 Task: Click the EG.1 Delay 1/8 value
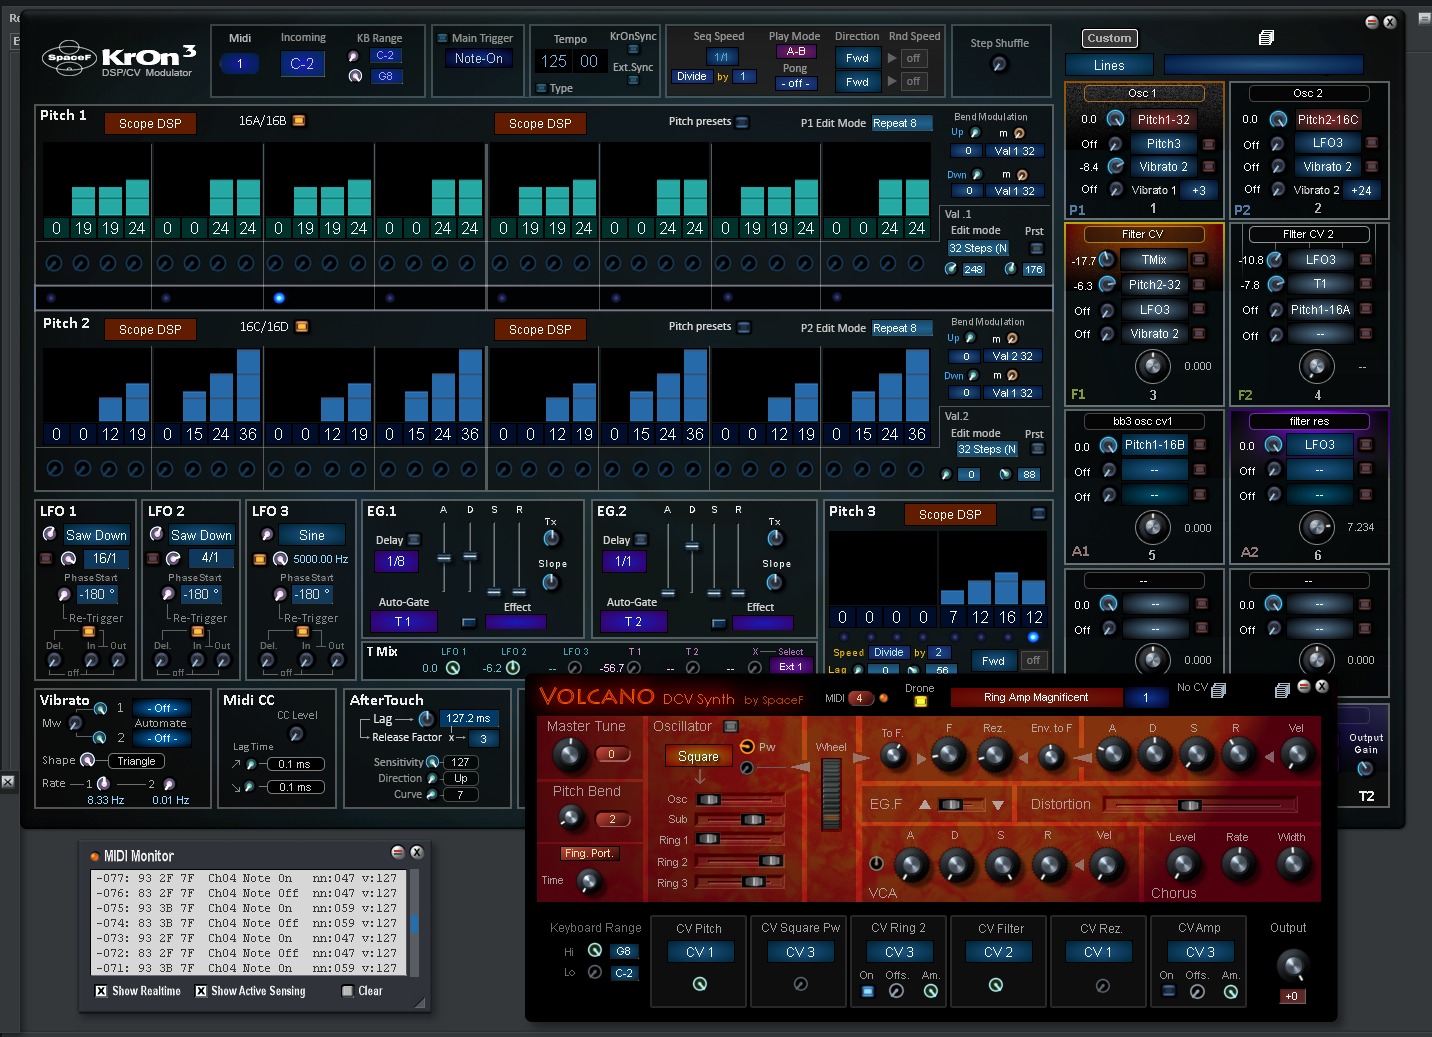(x=396, y=562)
